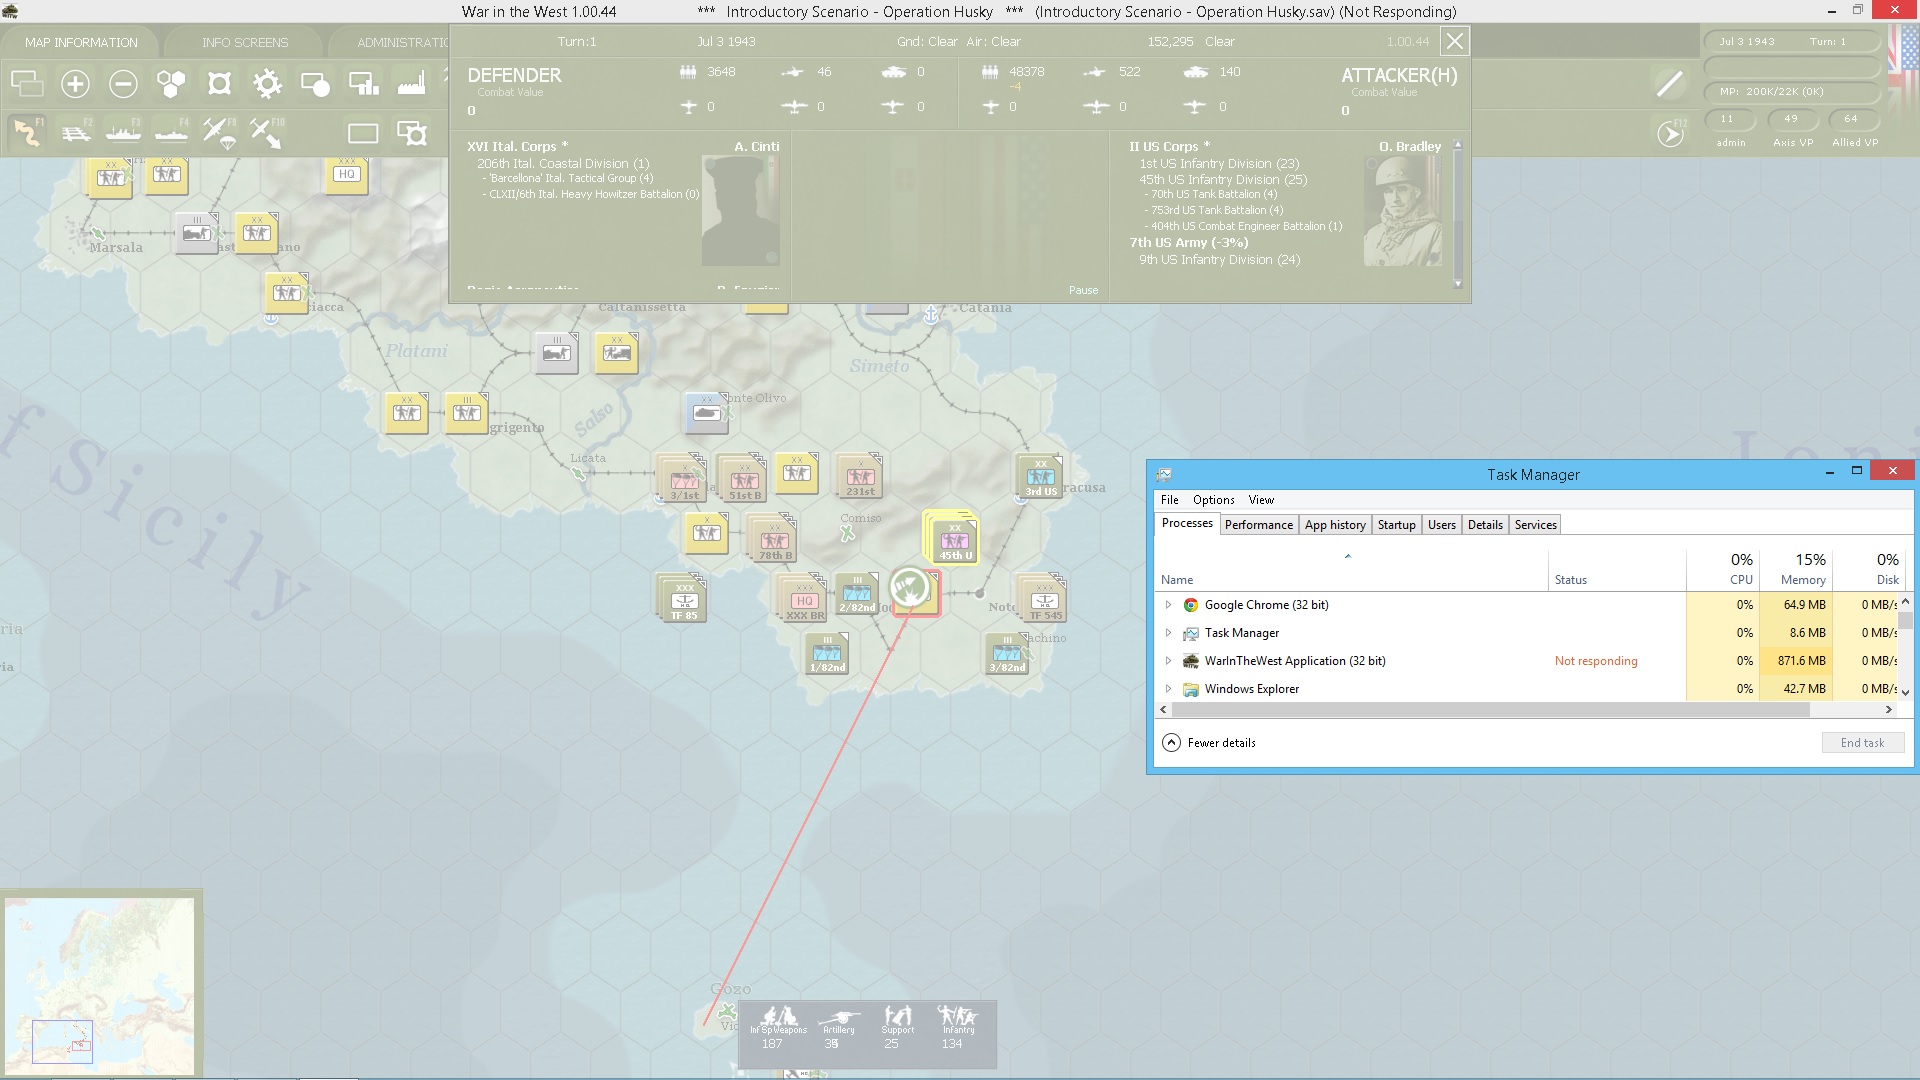Switch to Details tab in Task Manager

click(x=1485, y=525)
